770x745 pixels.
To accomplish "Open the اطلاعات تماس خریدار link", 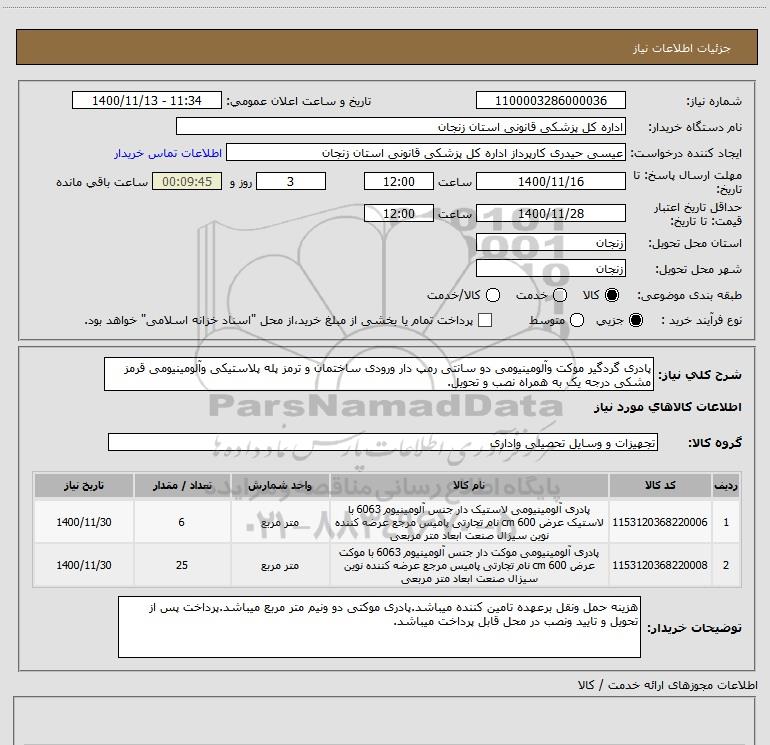I will click(168, 153).
